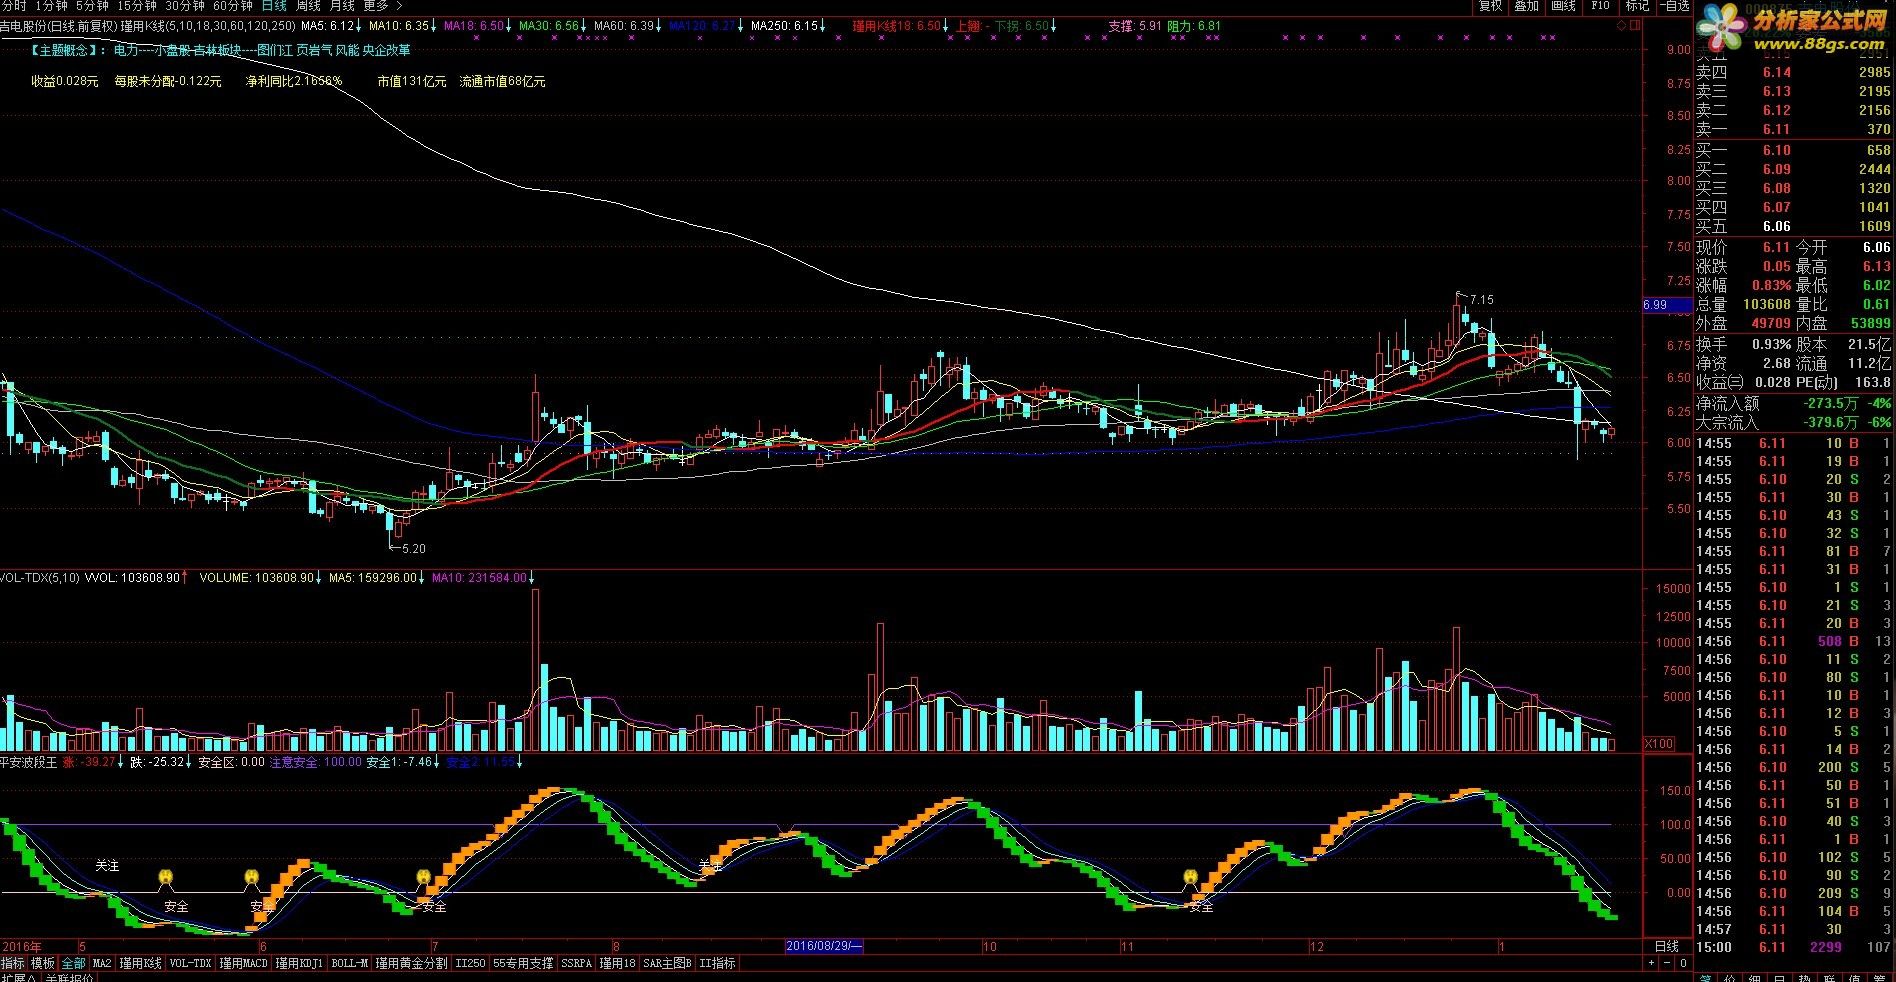Switch to 瑾用18 tab
This screenshot has height=982, width=1896.
pyautogui.click(x=618, y=963)
